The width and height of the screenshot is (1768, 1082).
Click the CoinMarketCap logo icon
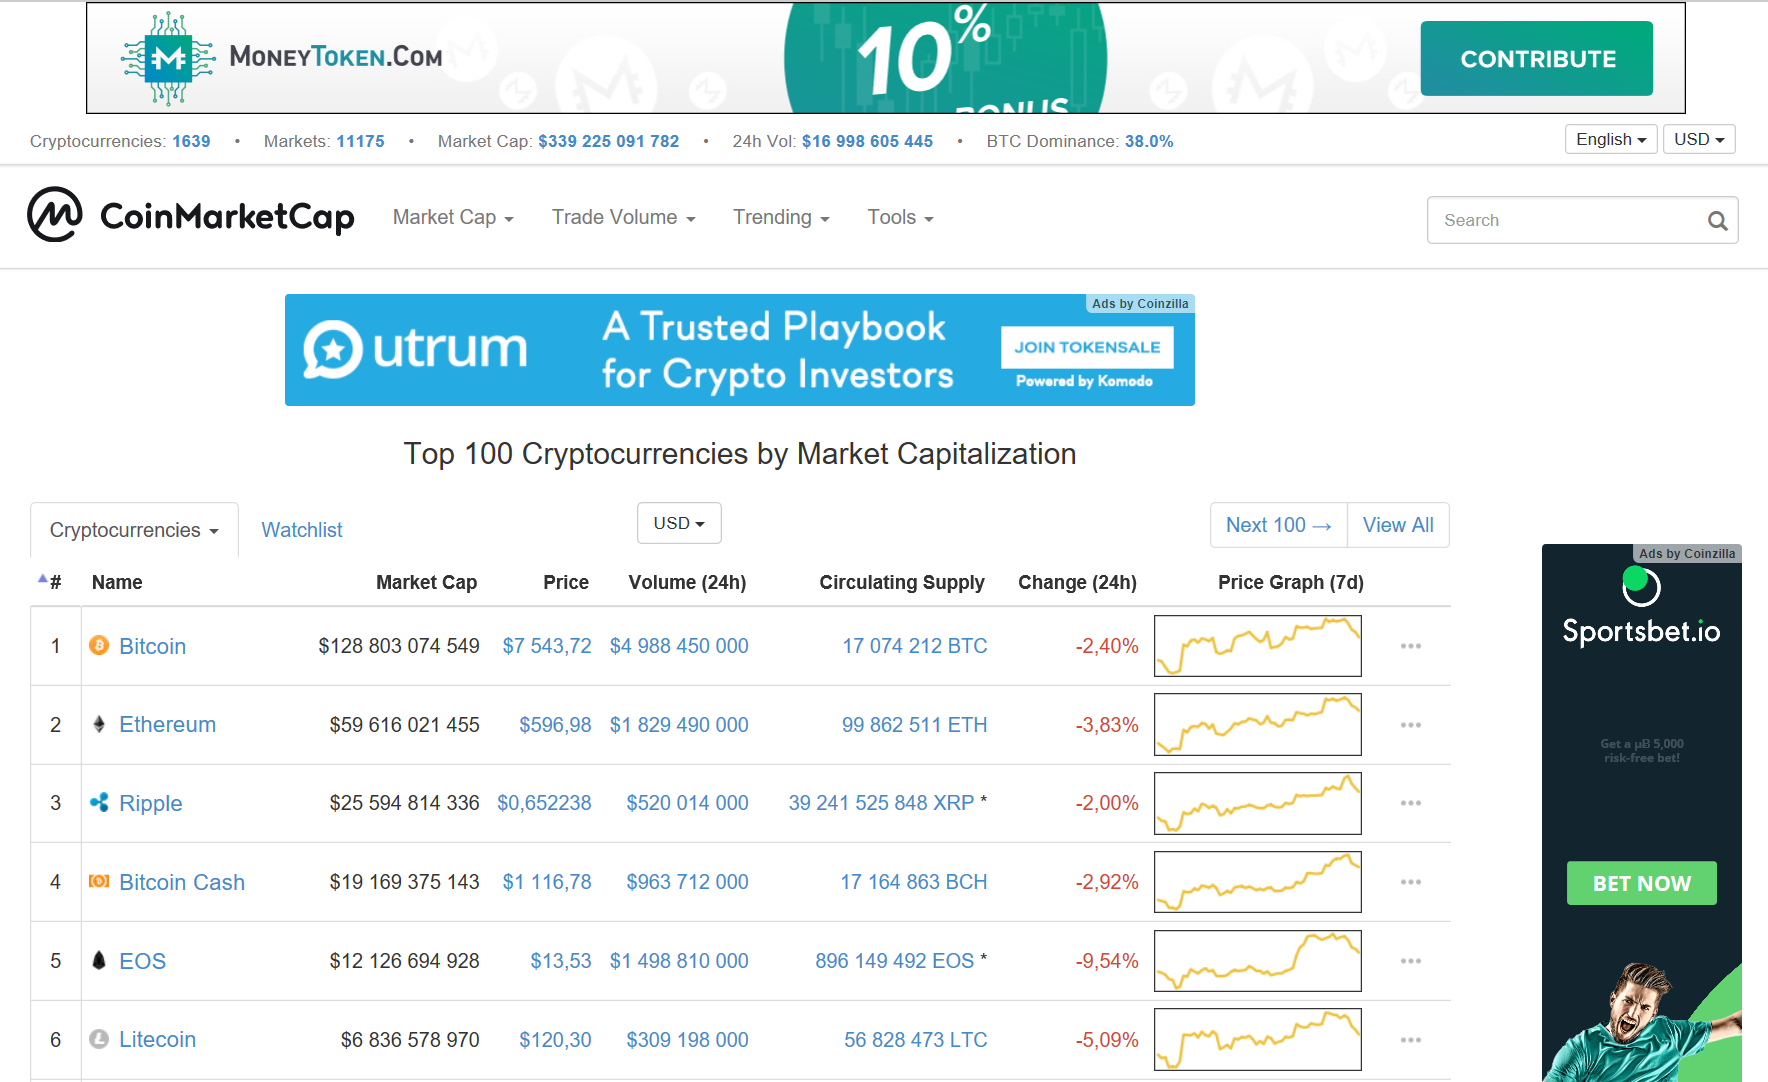point(55,214)
